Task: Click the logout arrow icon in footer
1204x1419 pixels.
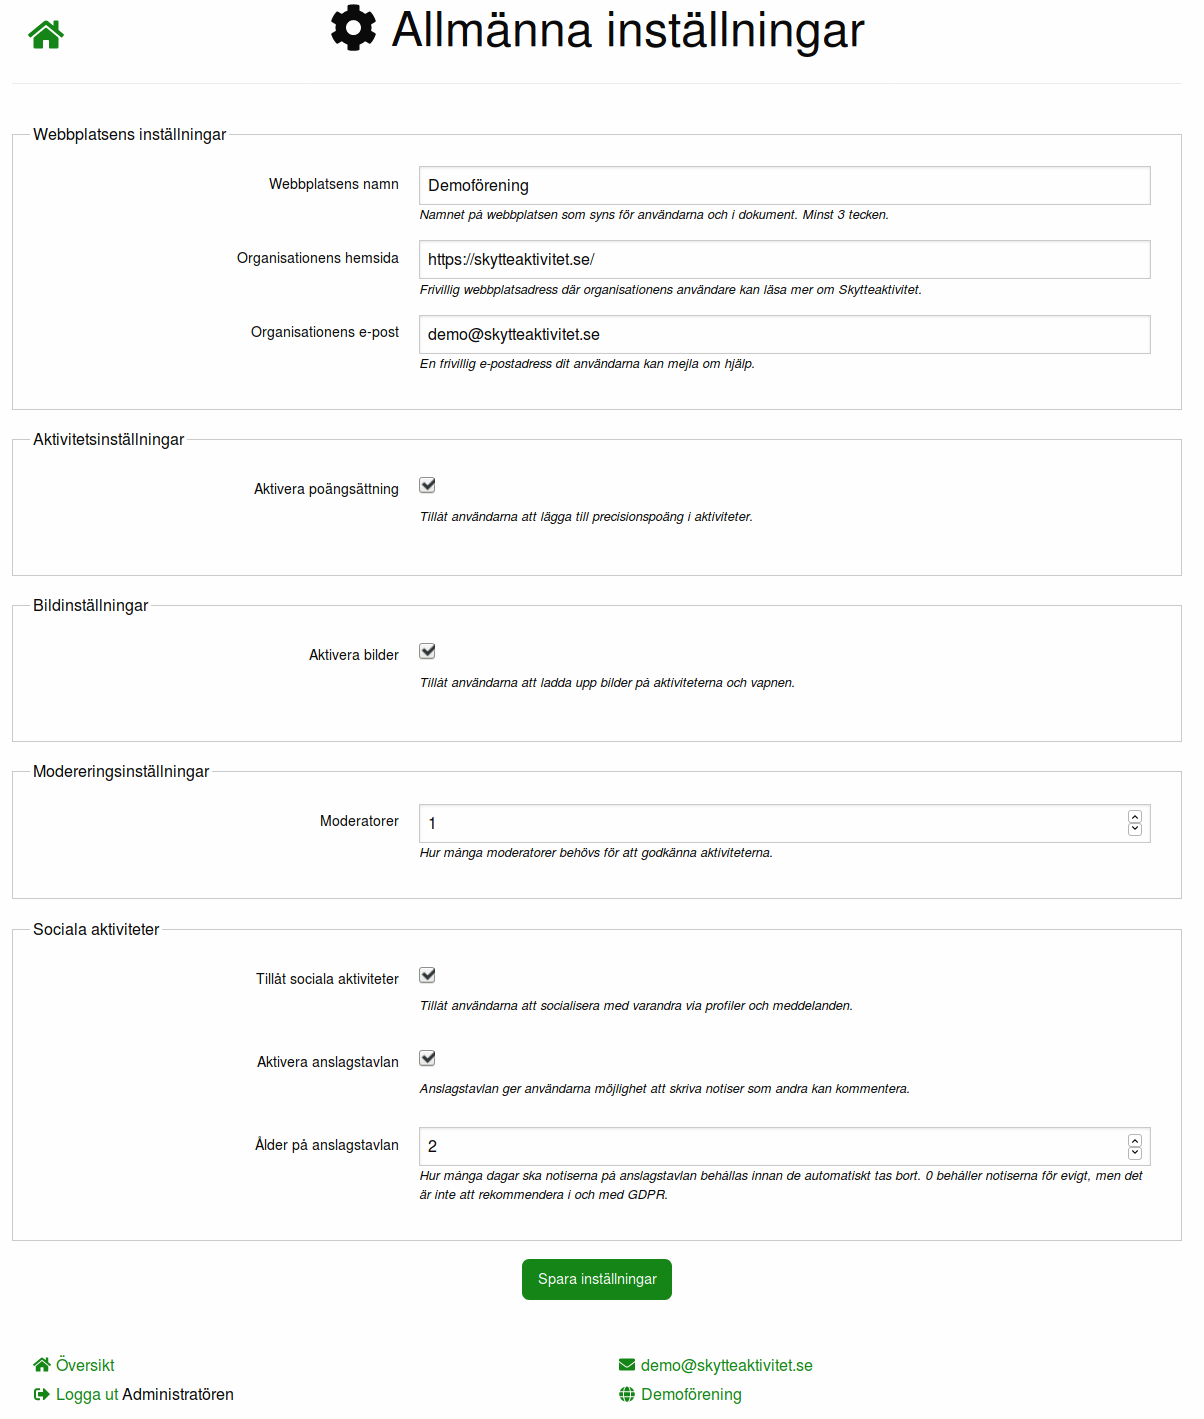Action: click(x=42, y=1394)
